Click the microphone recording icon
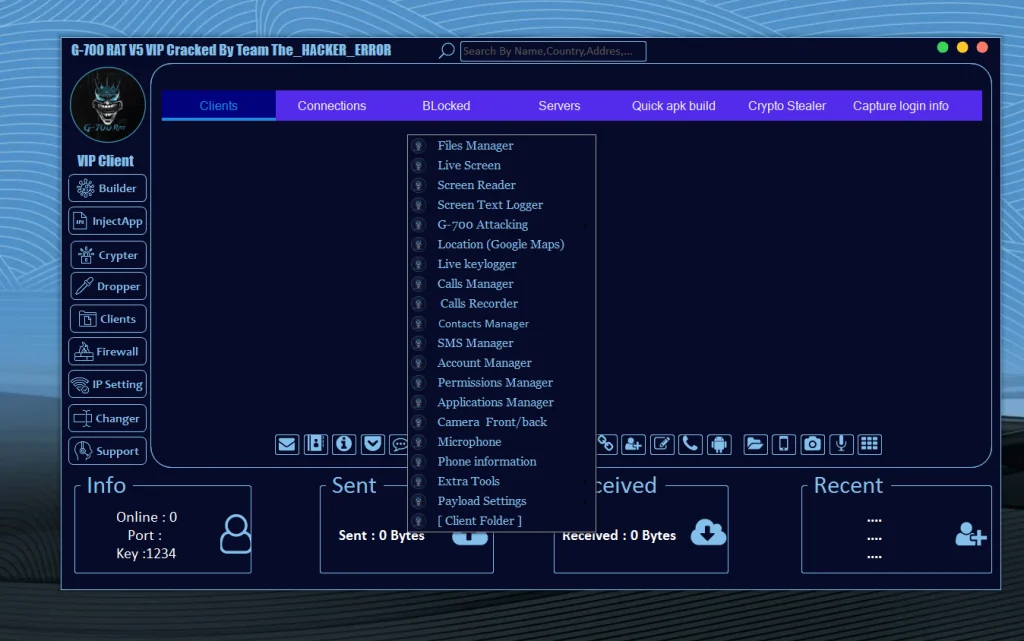 coord(840,444)
